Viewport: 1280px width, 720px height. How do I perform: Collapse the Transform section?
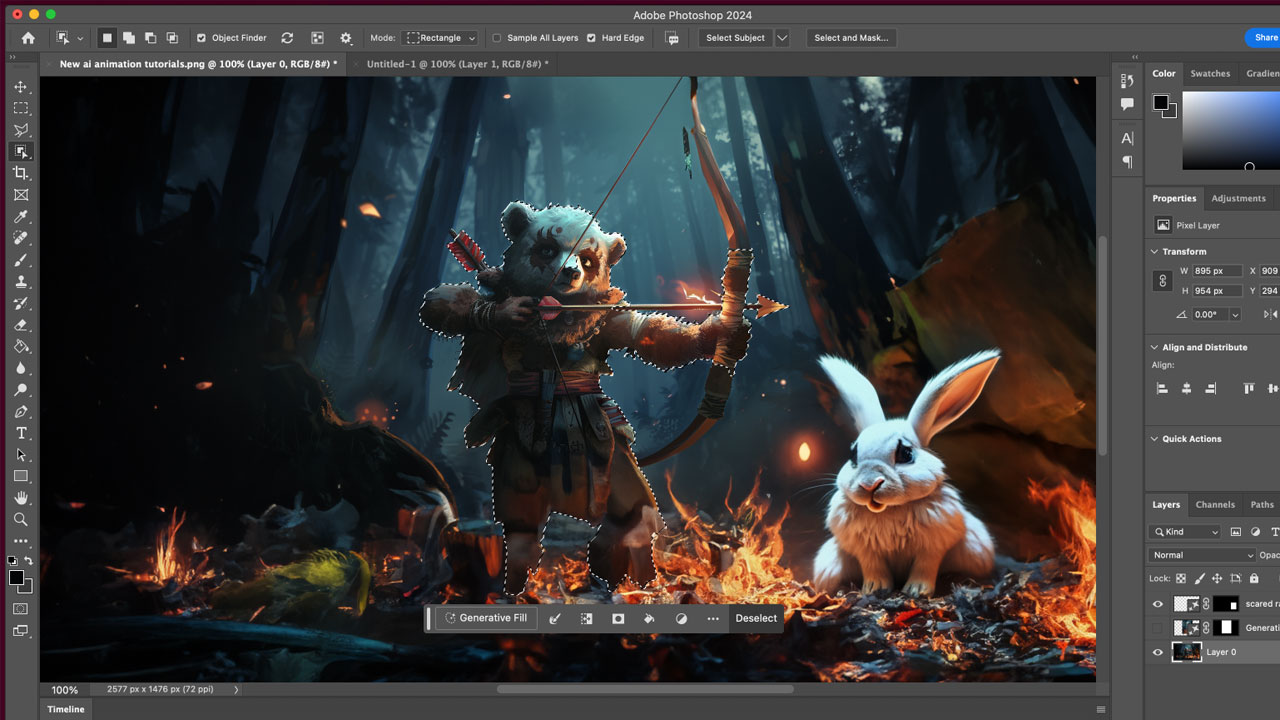coord(1154,252)
